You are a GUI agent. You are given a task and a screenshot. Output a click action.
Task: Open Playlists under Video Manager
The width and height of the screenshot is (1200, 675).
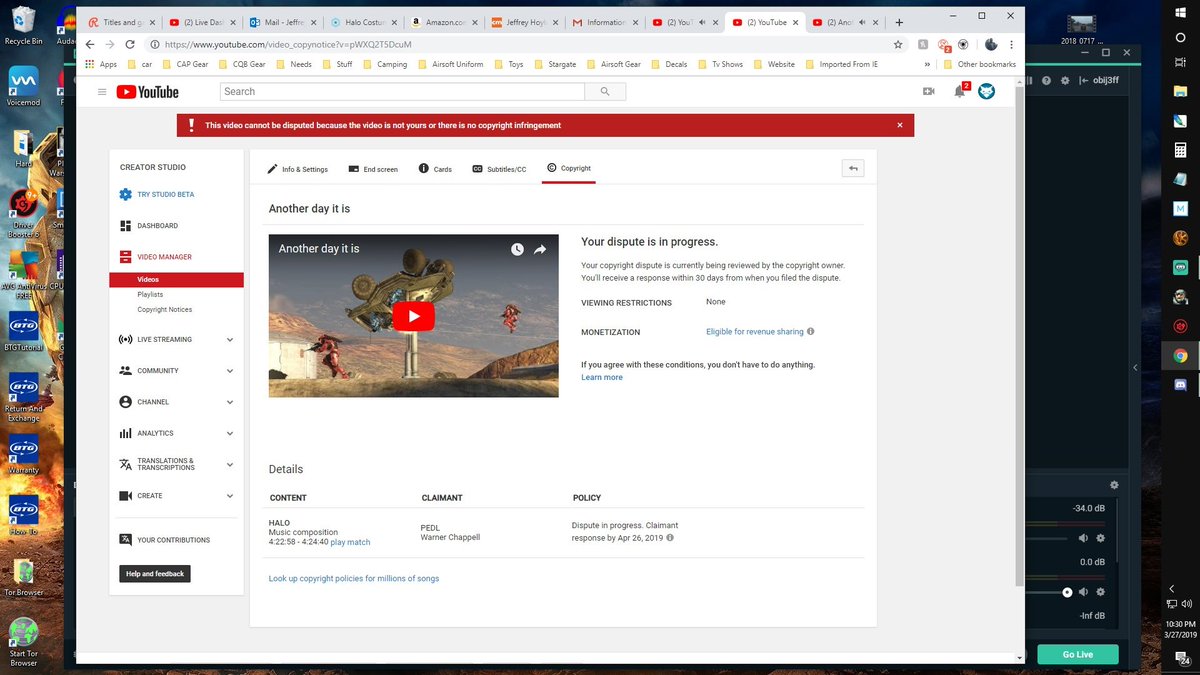[150, 295]
